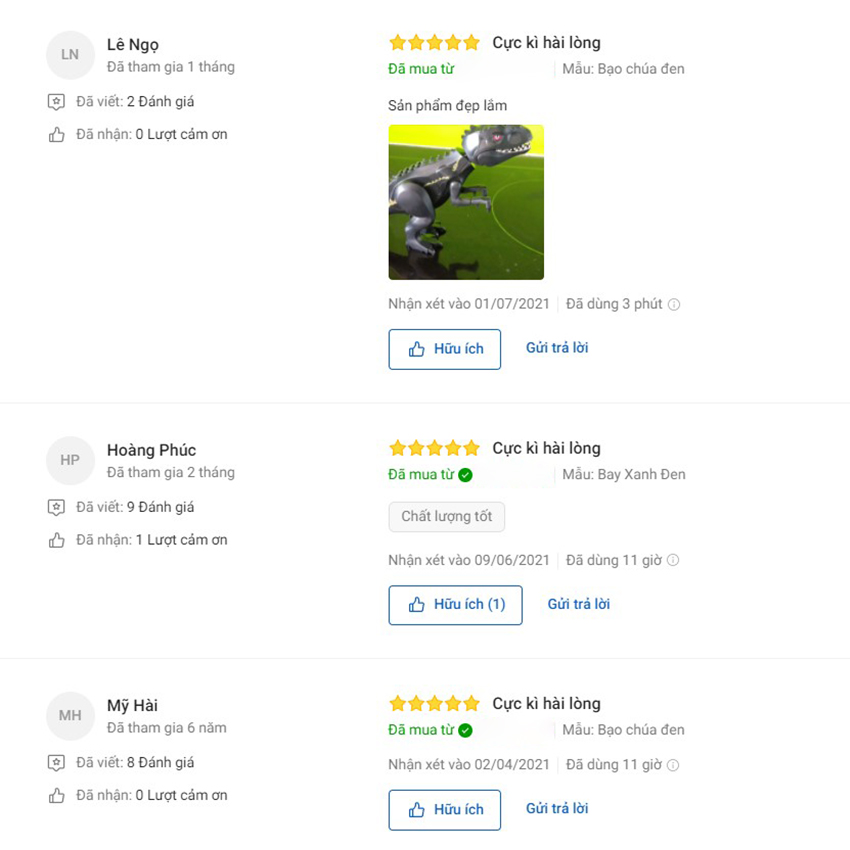Click 'Gửi trả lời' under Mỹ Hài's review
Screen dimensions: 850x850
(557, 808)
